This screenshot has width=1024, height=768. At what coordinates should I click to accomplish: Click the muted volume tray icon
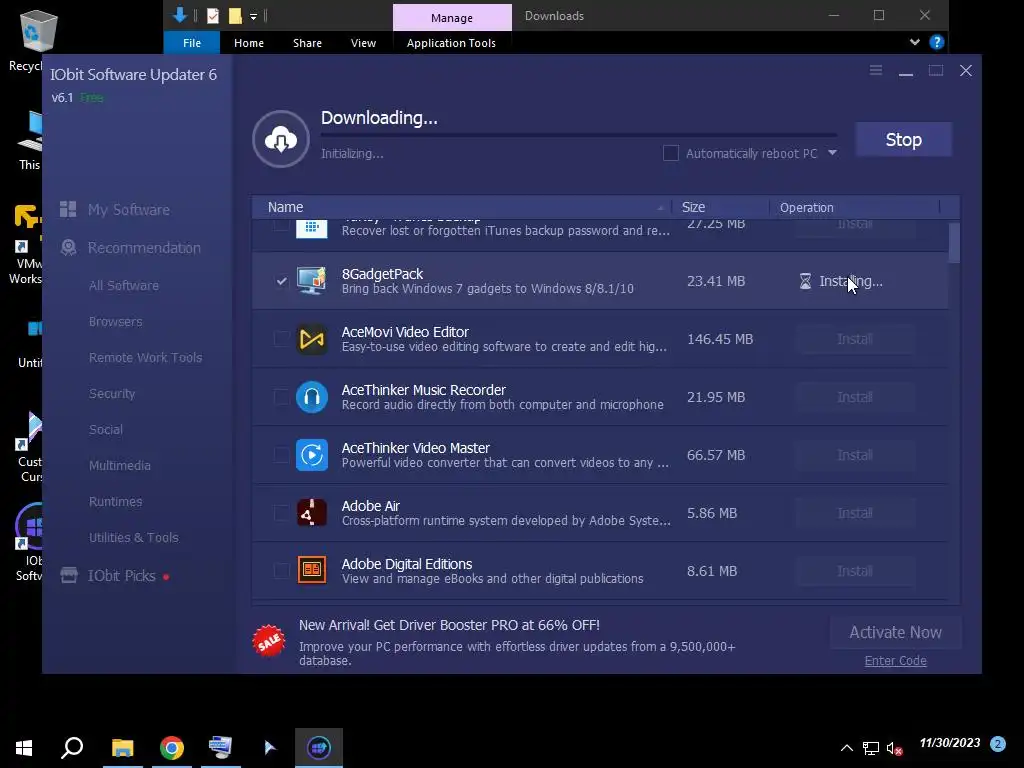click(x=895, y=748)
